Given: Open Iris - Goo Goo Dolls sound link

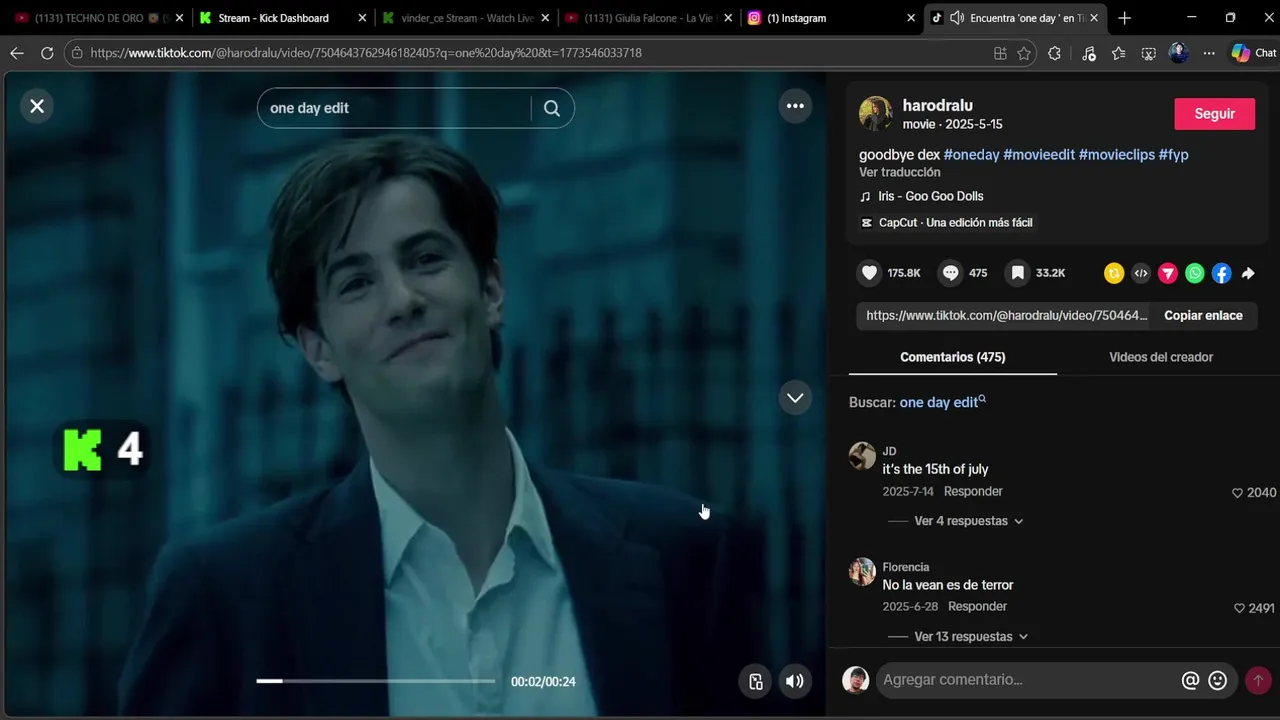Looking at the screenshot, I should click(931, 196).
